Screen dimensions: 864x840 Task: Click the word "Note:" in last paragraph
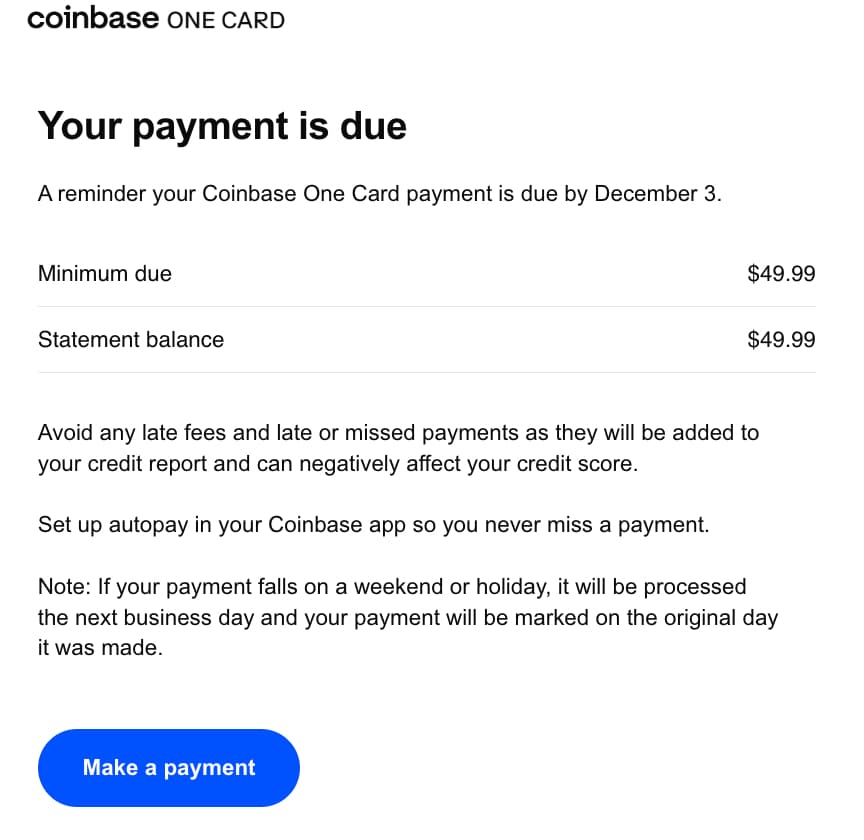[64, 586]
